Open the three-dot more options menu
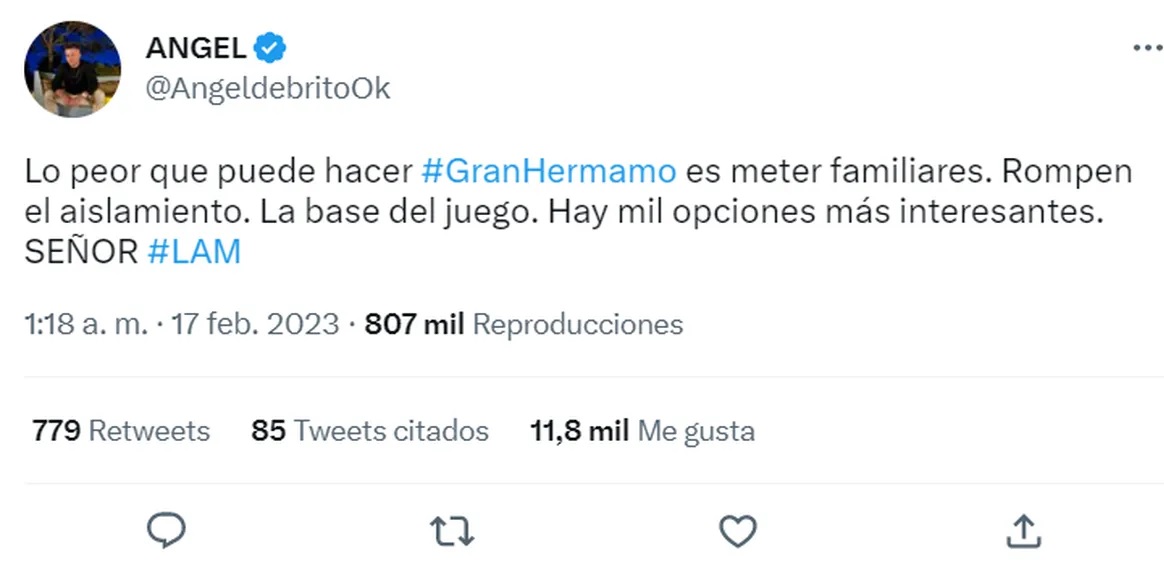The height and width of the screenshot is (577, 1164). coord(1147,48)
